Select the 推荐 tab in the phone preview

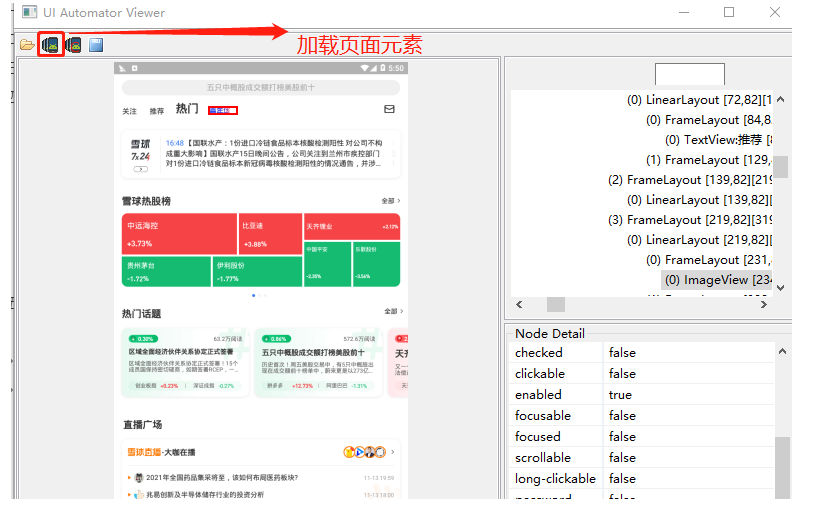point(157,111)
